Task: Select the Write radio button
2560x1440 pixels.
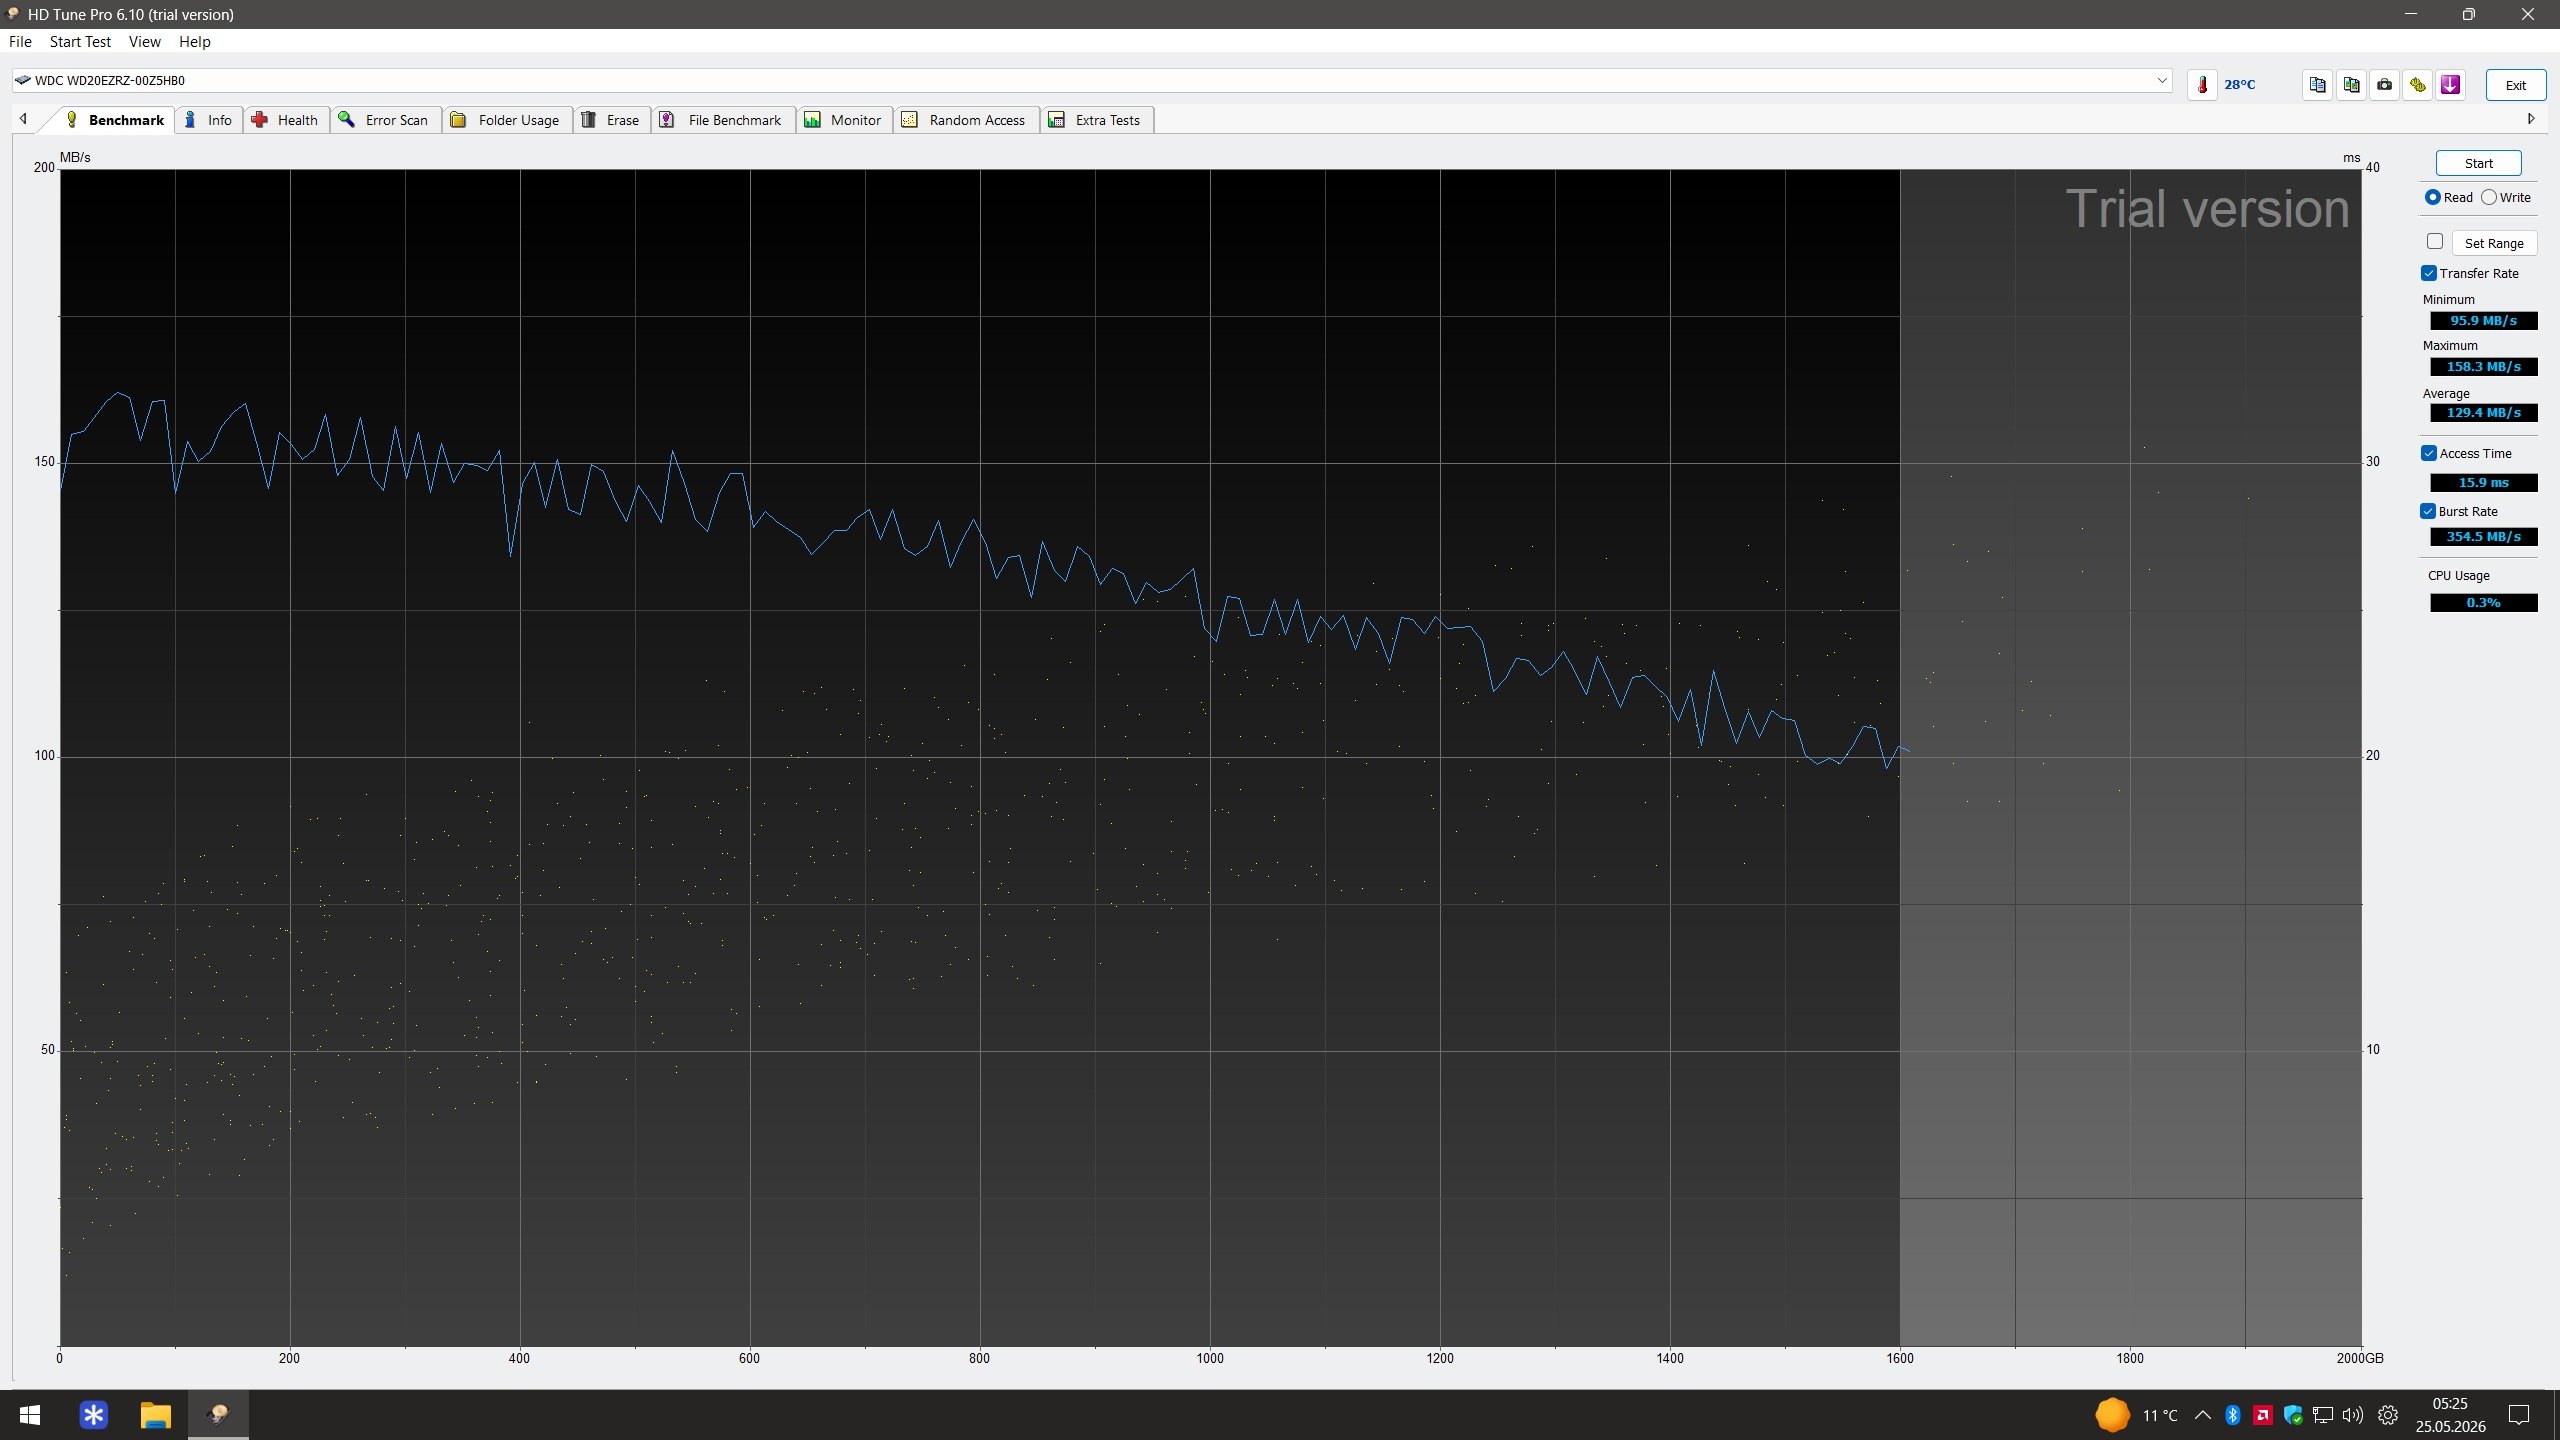Action: (2489, 198)
